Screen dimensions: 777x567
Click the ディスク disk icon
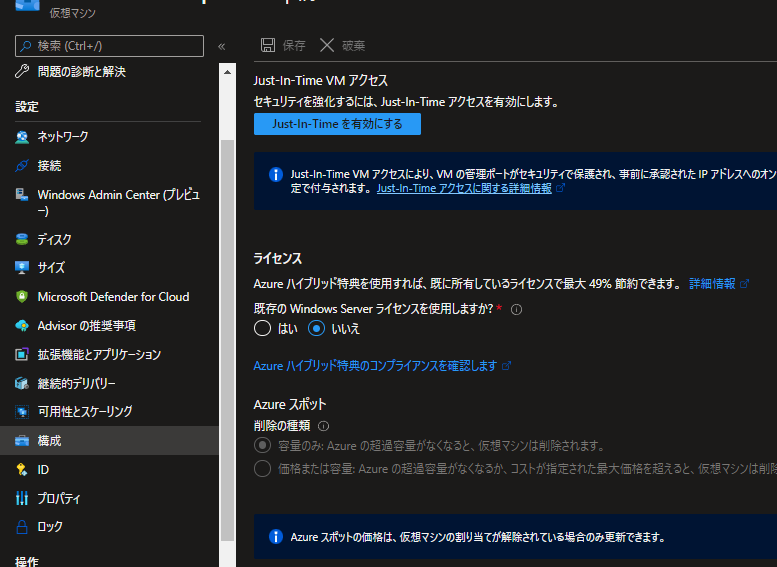pyautogui.click(x=22, y=239)
